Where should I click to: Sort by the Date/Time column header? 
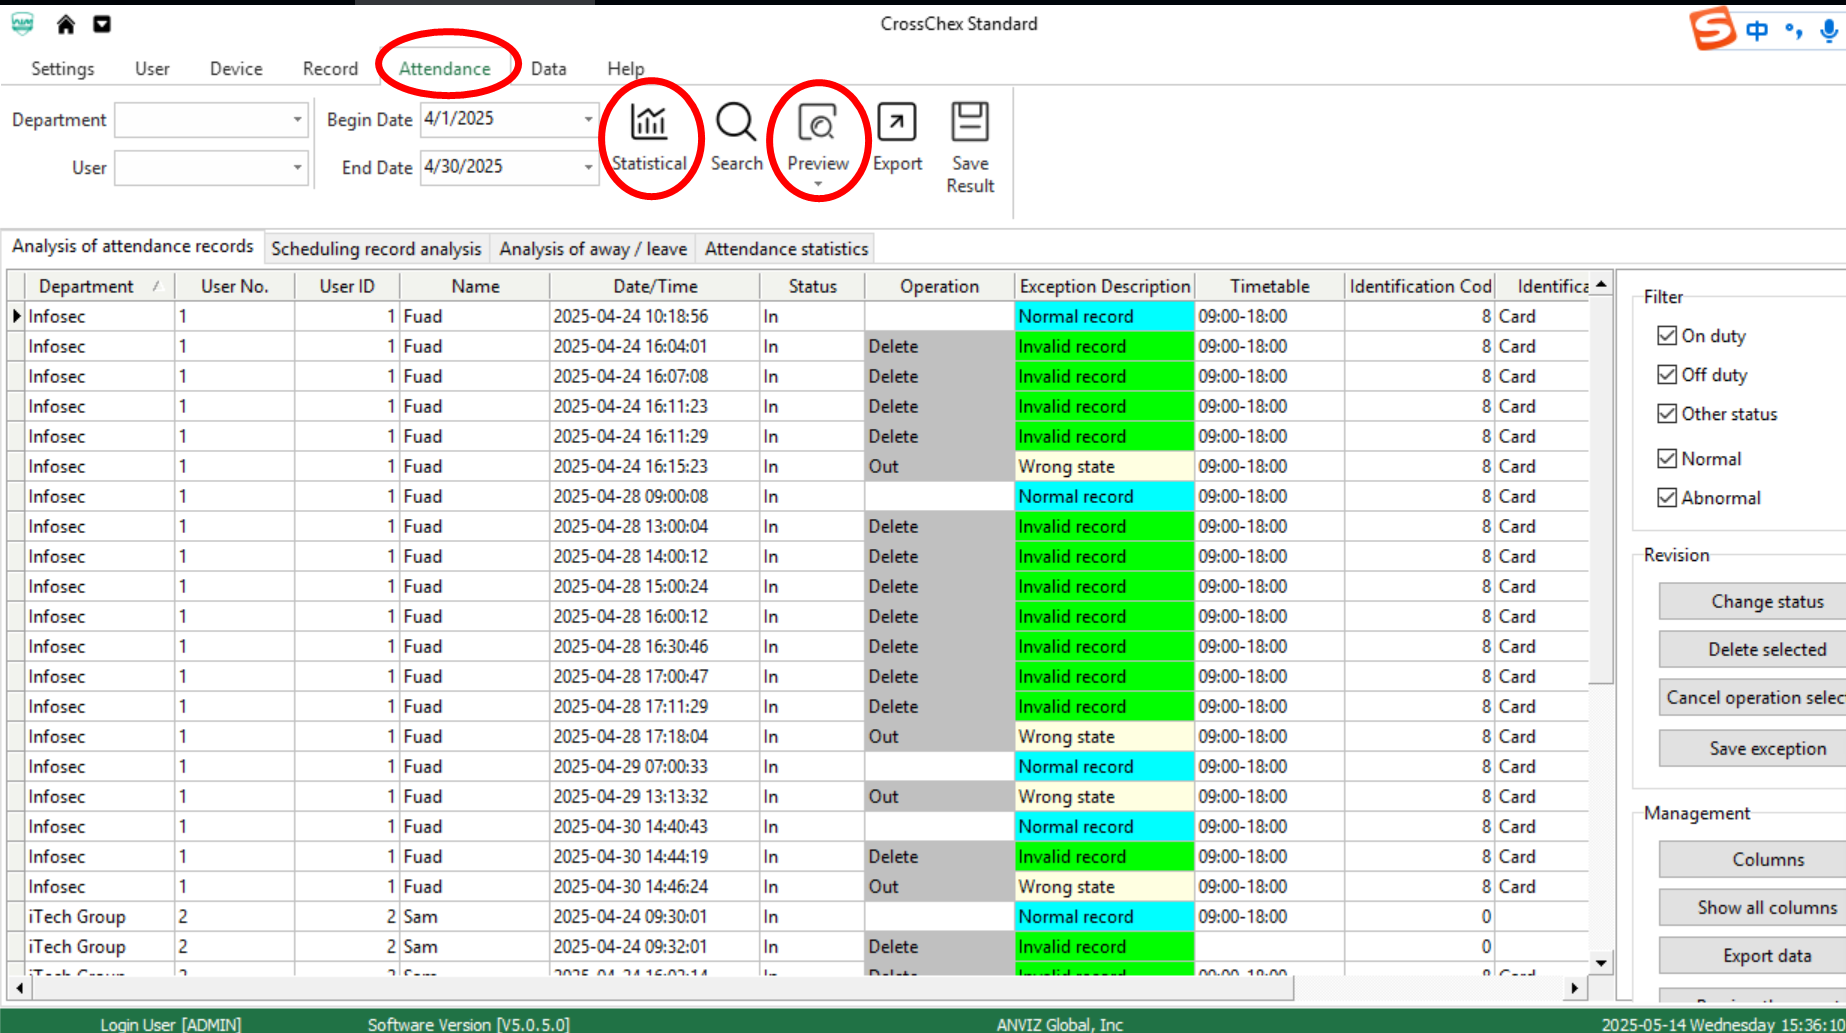(x=655, y=286)
